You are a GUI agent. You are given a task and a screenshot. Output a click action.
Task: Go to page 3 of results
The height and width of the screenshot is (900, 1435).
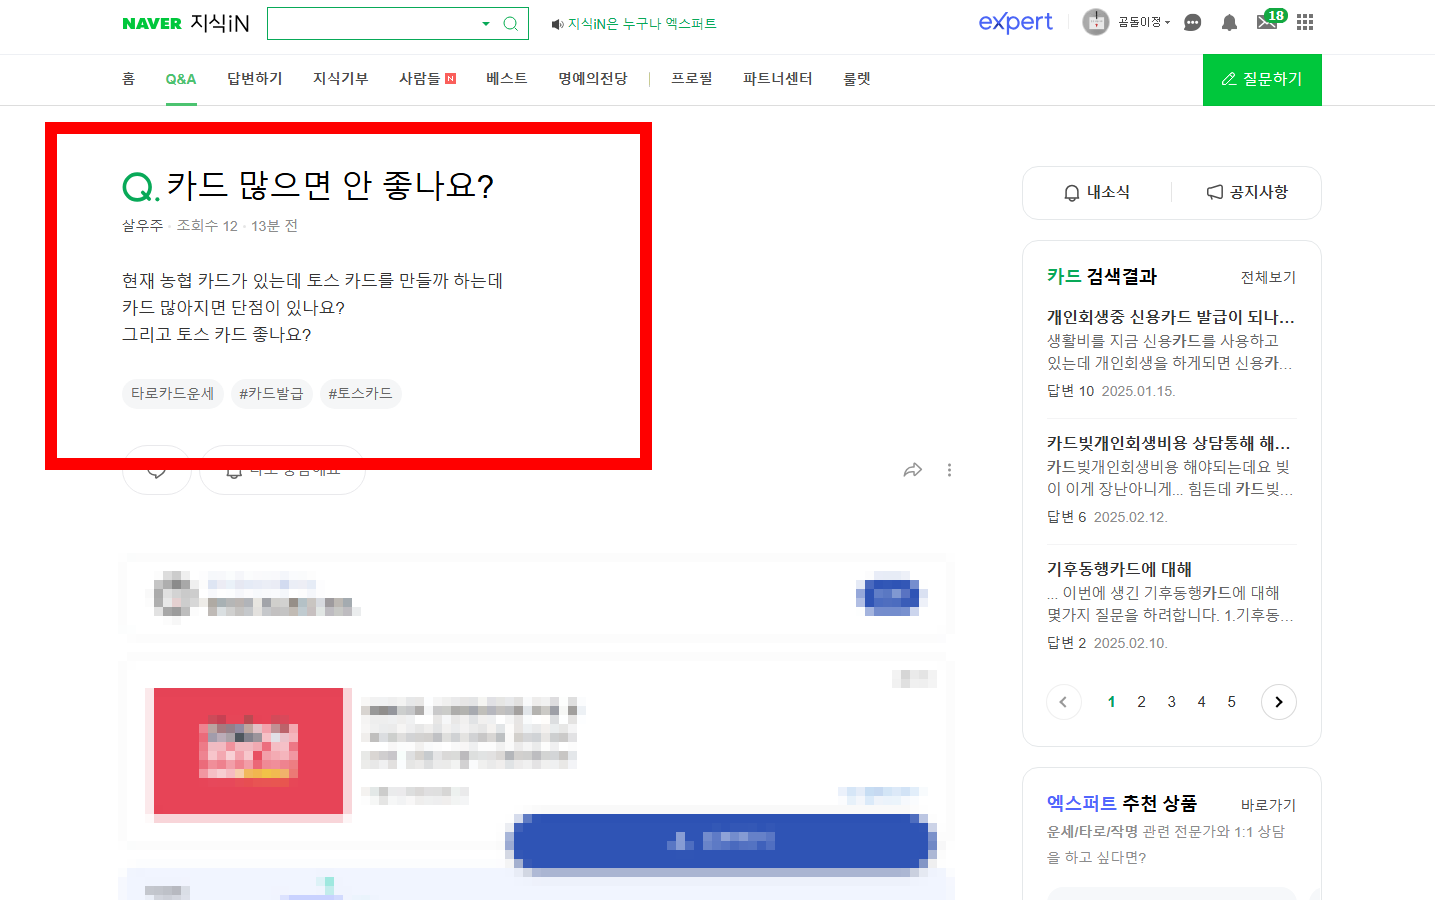pyautogui.click(x=1171, y=702)
